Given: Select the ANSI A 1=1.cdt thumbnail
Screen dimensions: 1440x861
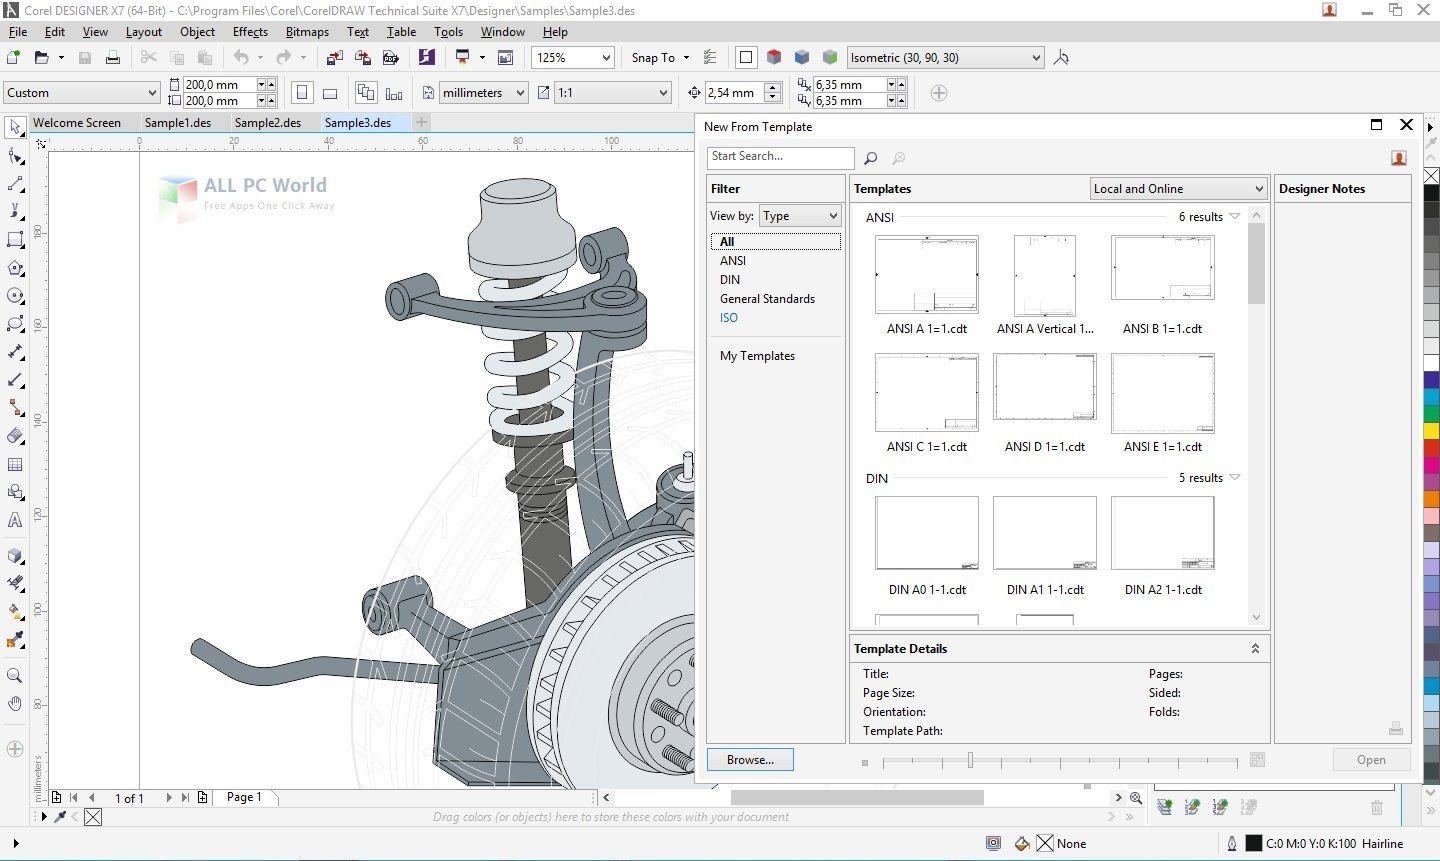Looking at the screenshot, I should pyautogui.click(x=927, y=276).
